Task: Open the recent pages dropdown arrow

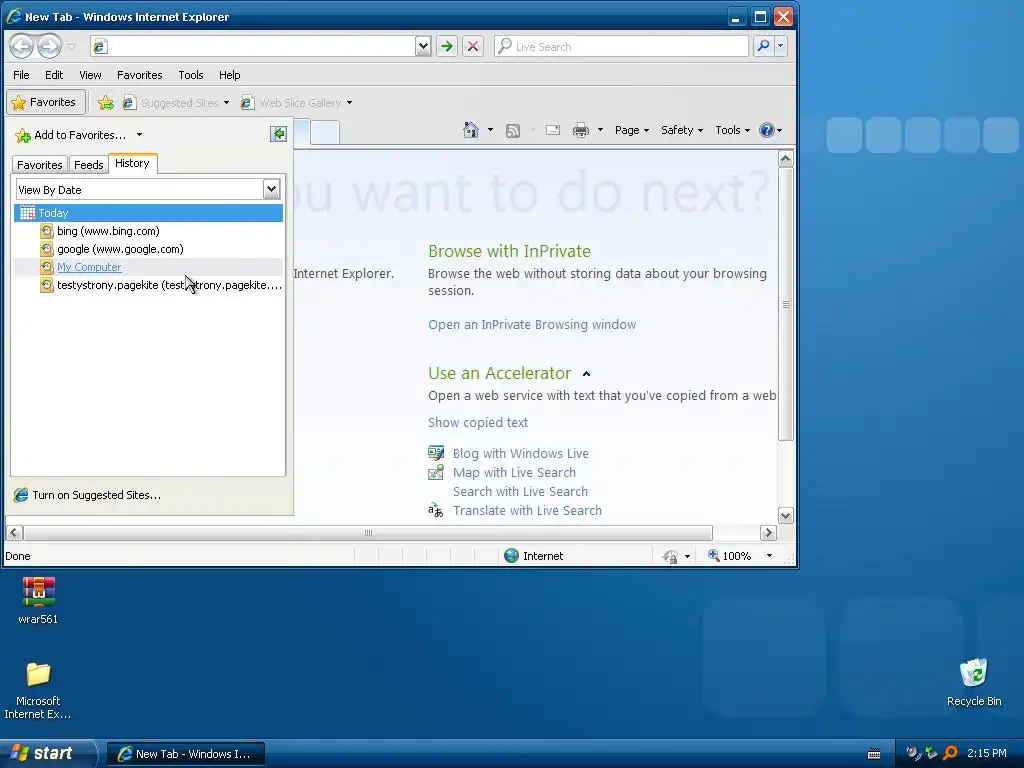Action: pos(72,47)
